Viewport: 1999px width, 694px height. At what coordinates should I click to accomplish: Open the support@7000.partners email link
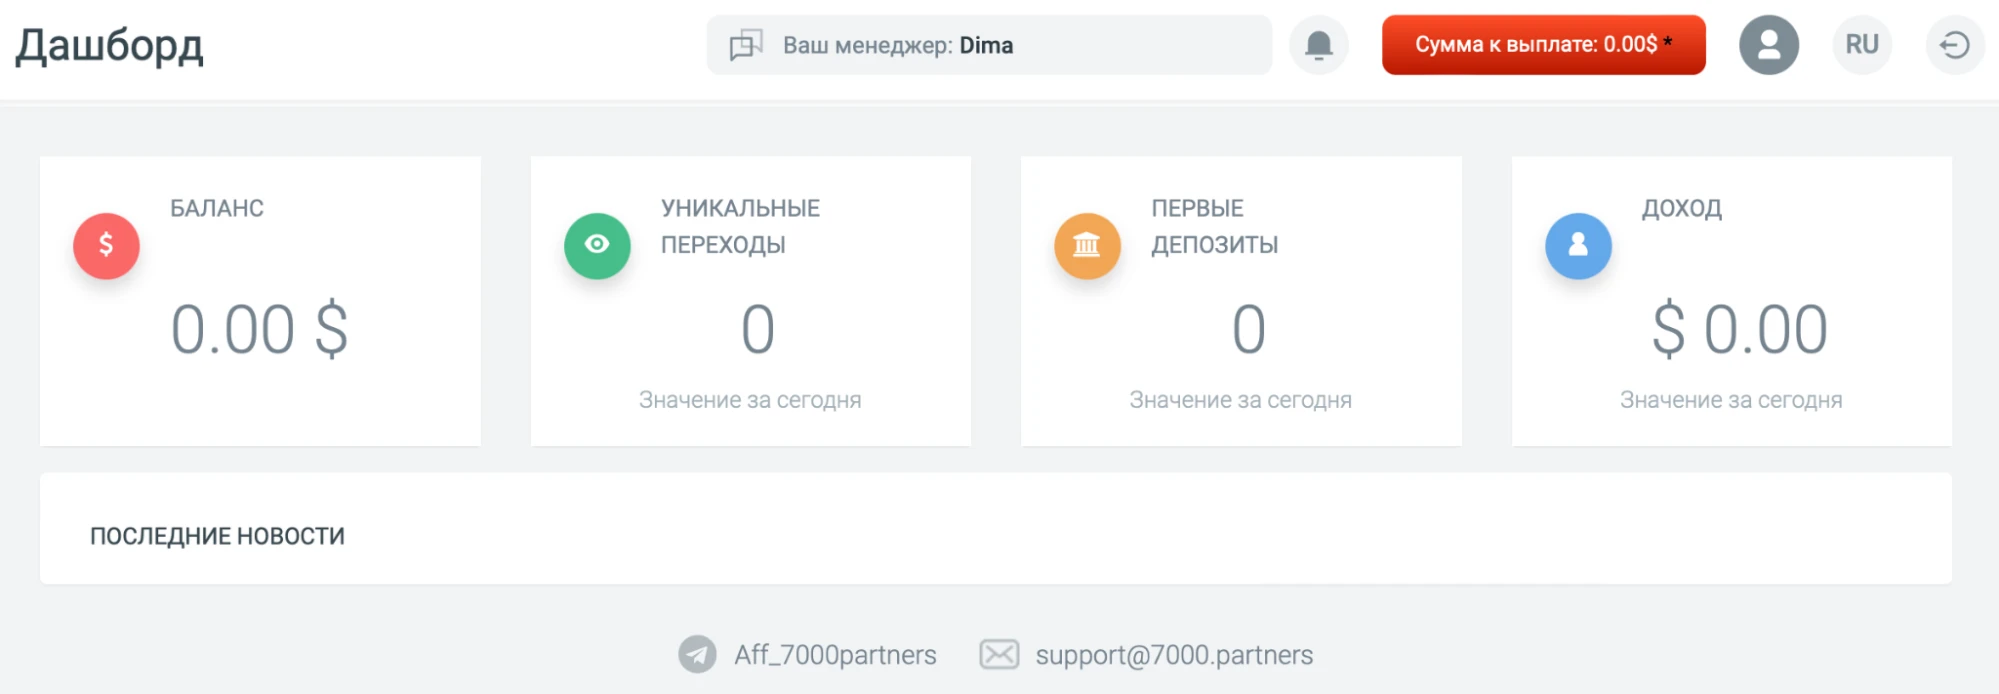[x=1174, y=655]
